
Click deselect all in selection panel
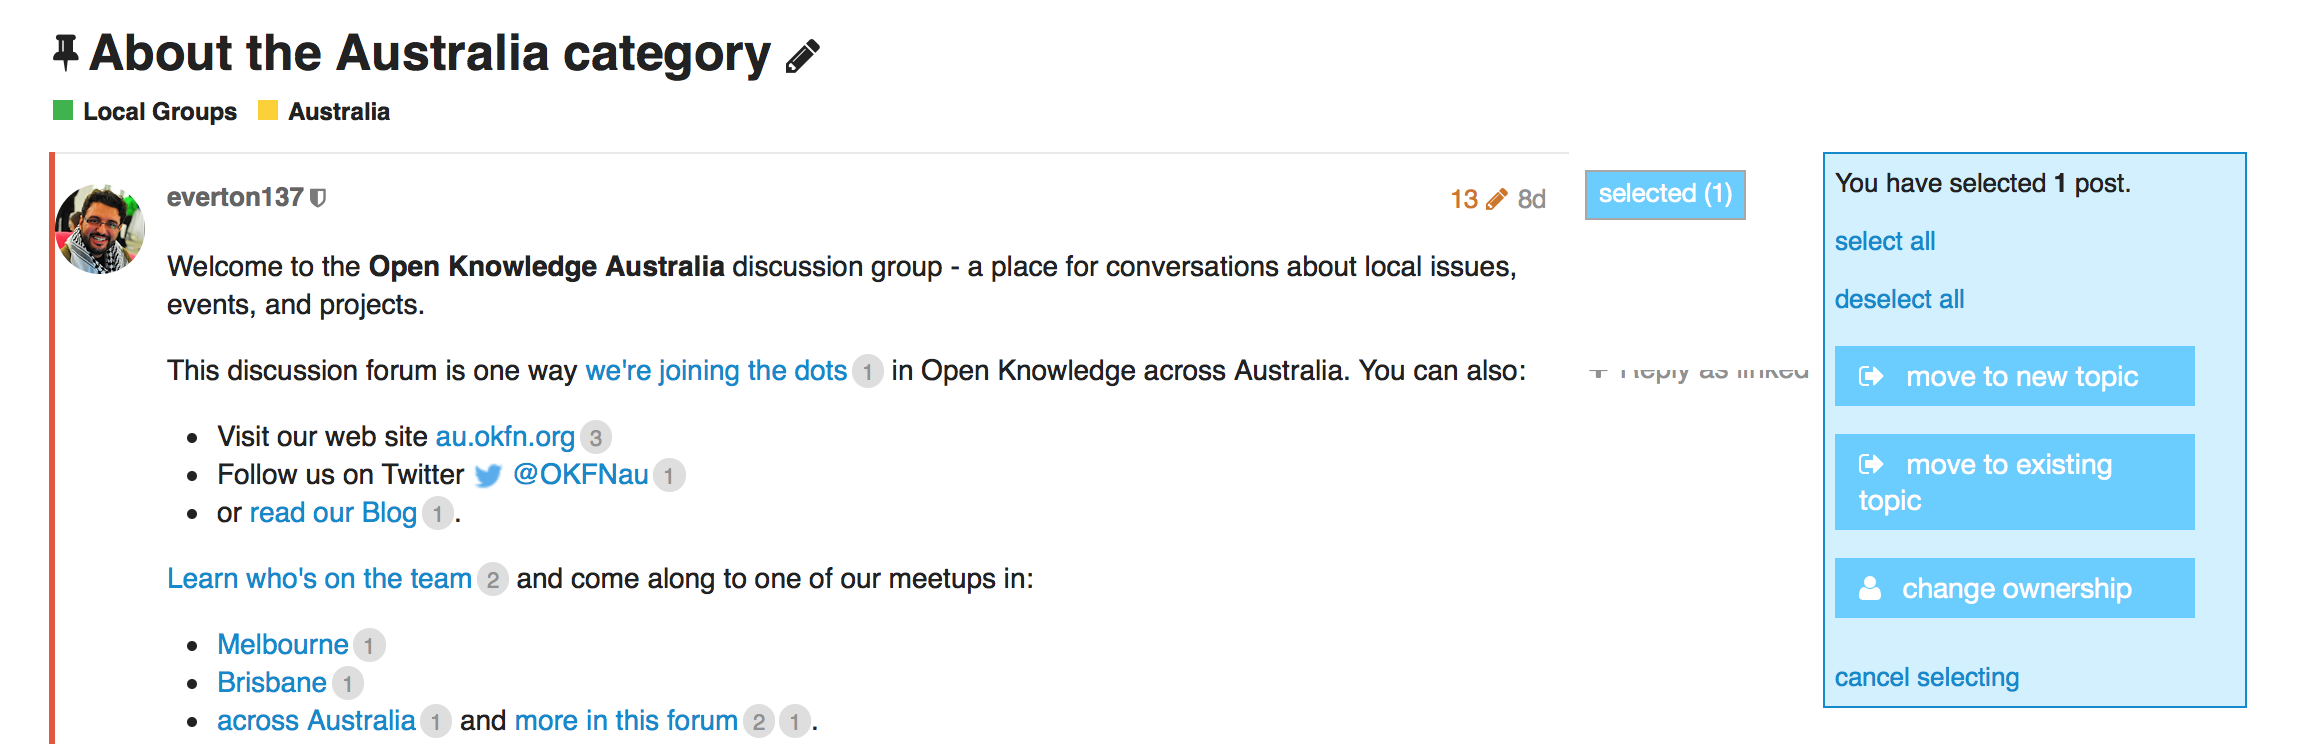(1898, 299)
